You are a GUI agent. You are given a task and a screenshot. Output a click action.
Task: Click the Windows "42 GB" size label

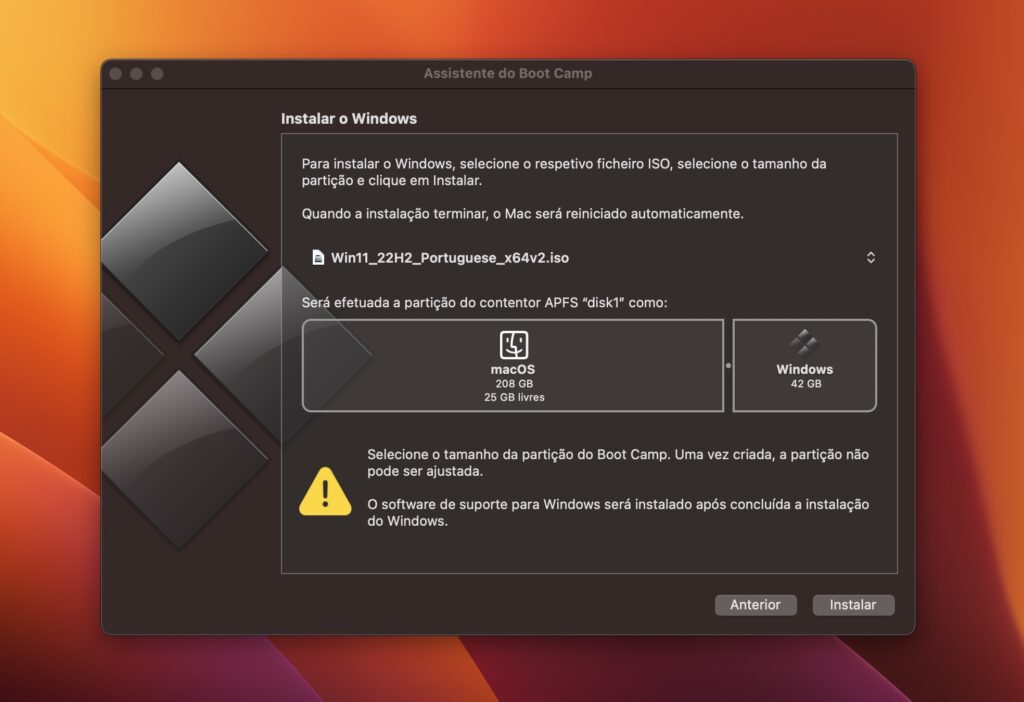(x=804, y=384)
